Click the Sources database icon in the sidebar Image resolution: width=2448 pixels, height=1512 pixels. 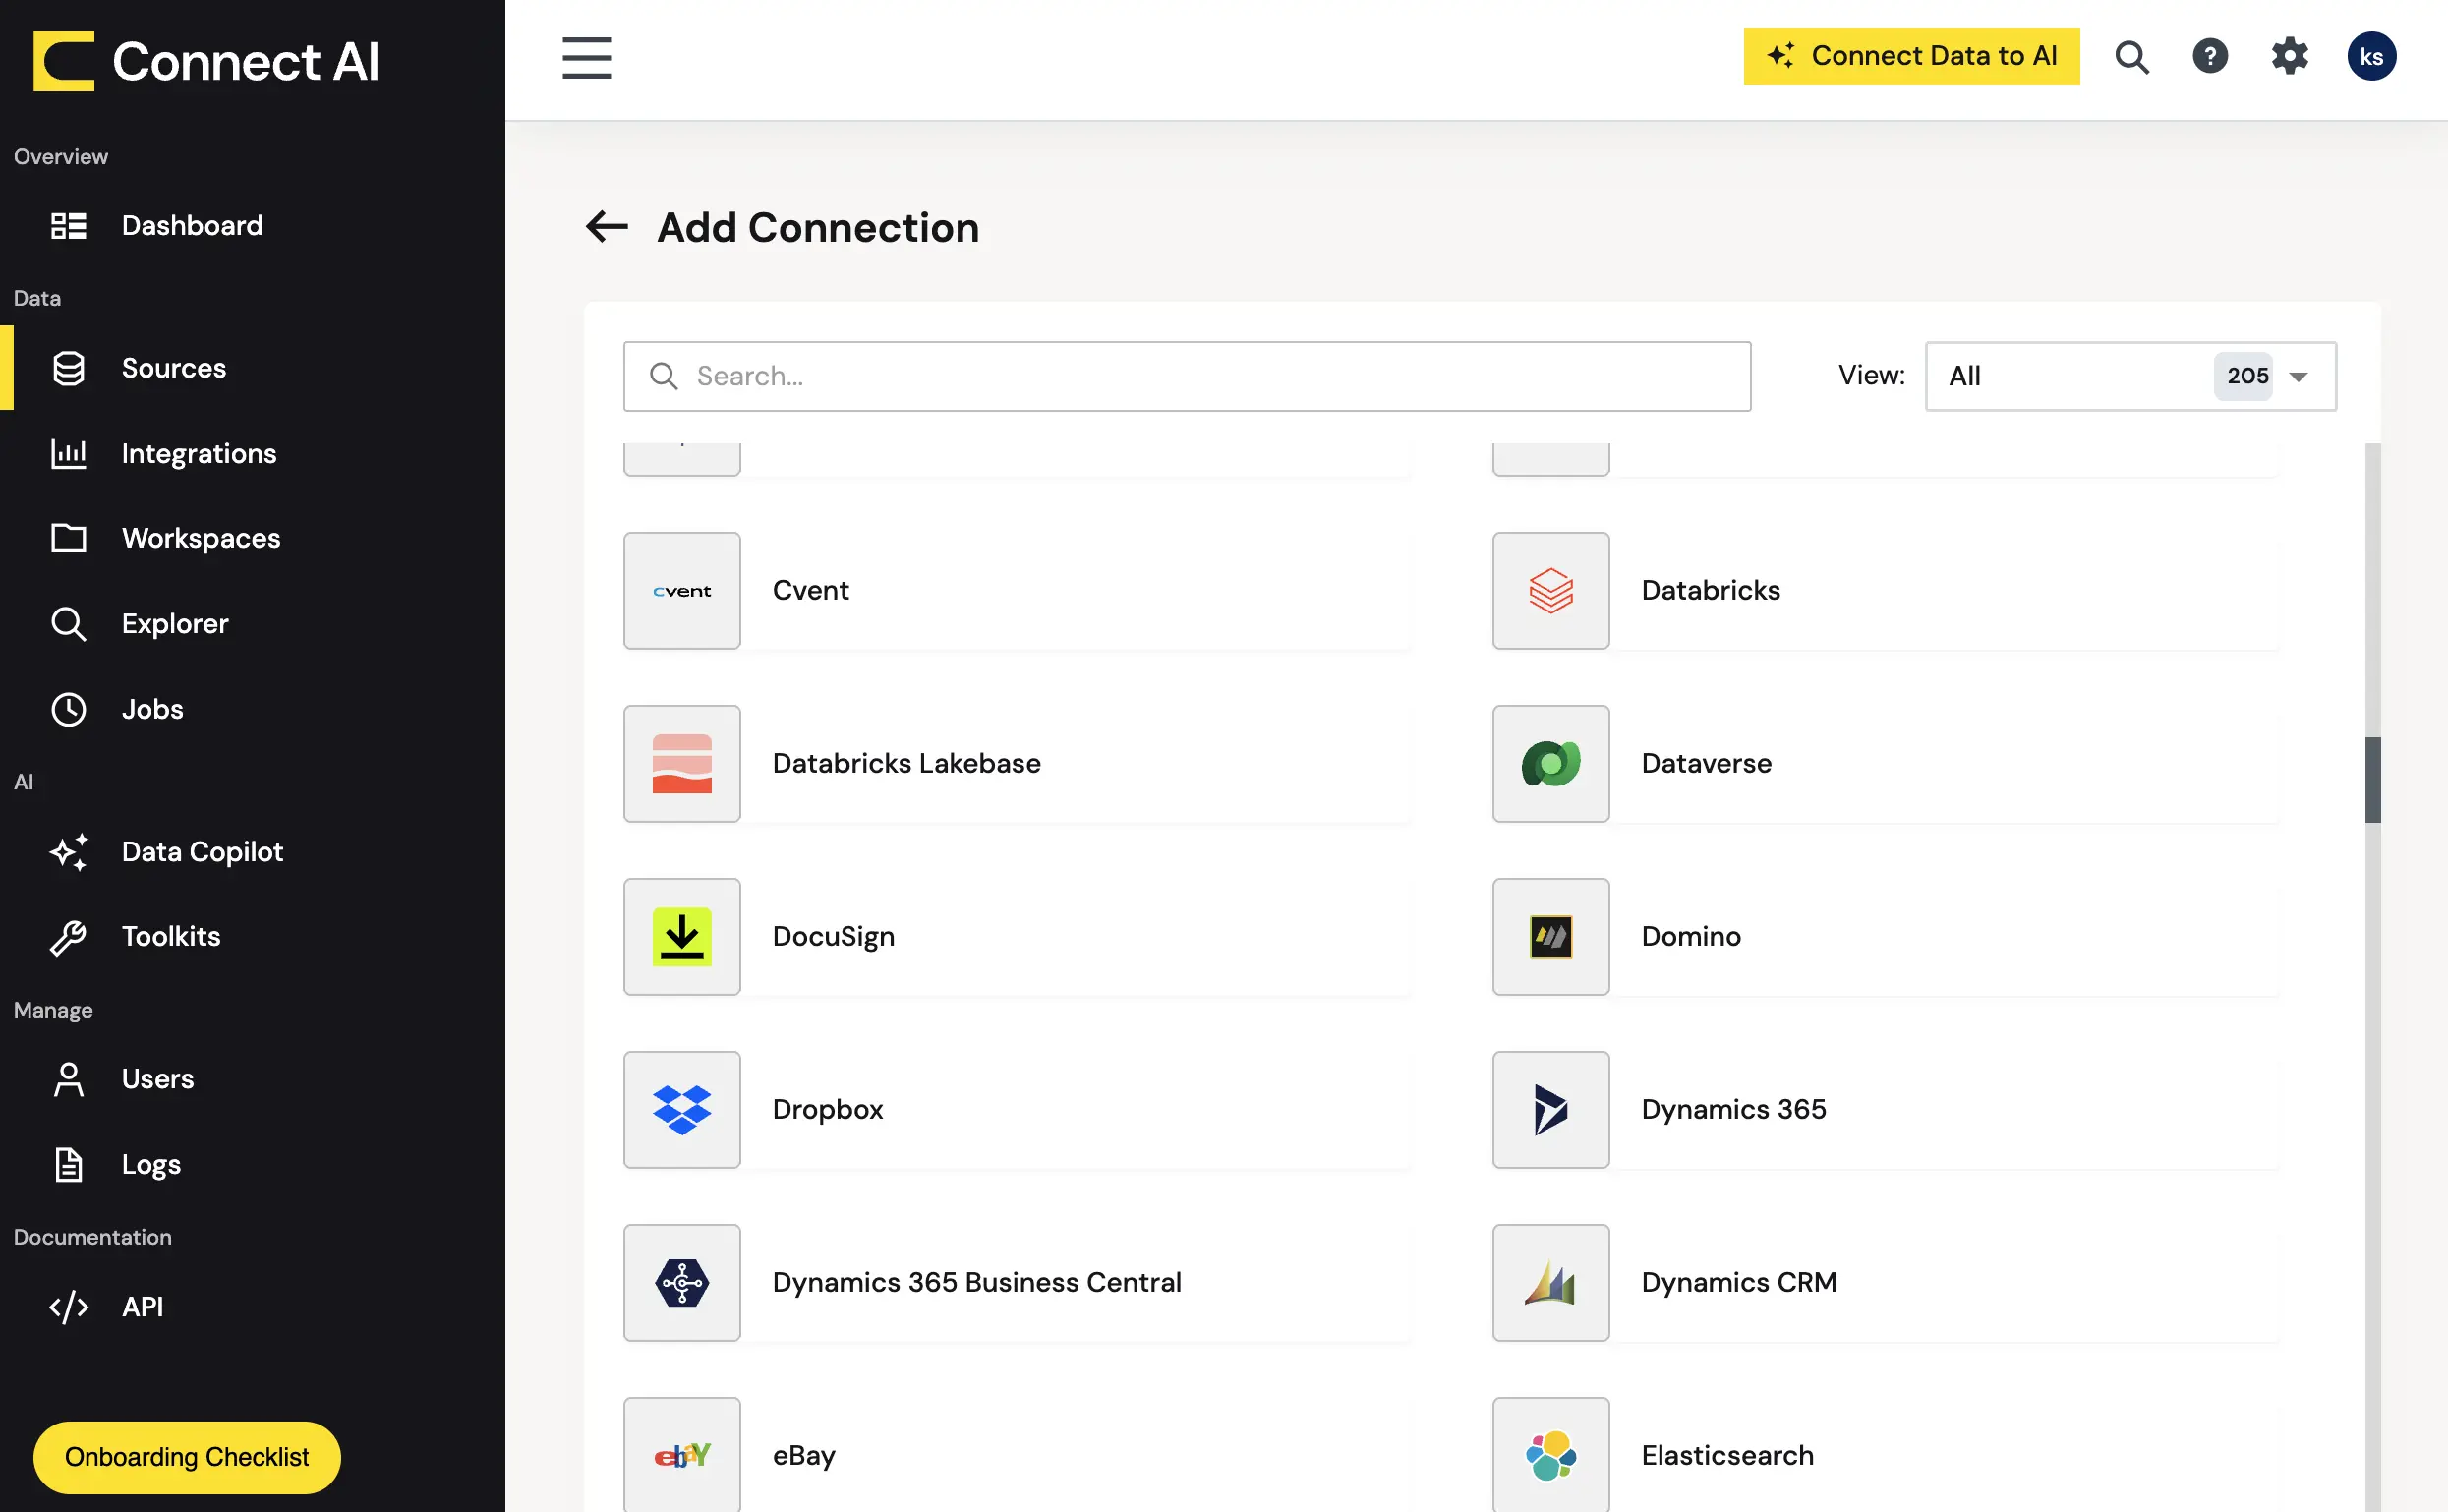click(68, 368)
